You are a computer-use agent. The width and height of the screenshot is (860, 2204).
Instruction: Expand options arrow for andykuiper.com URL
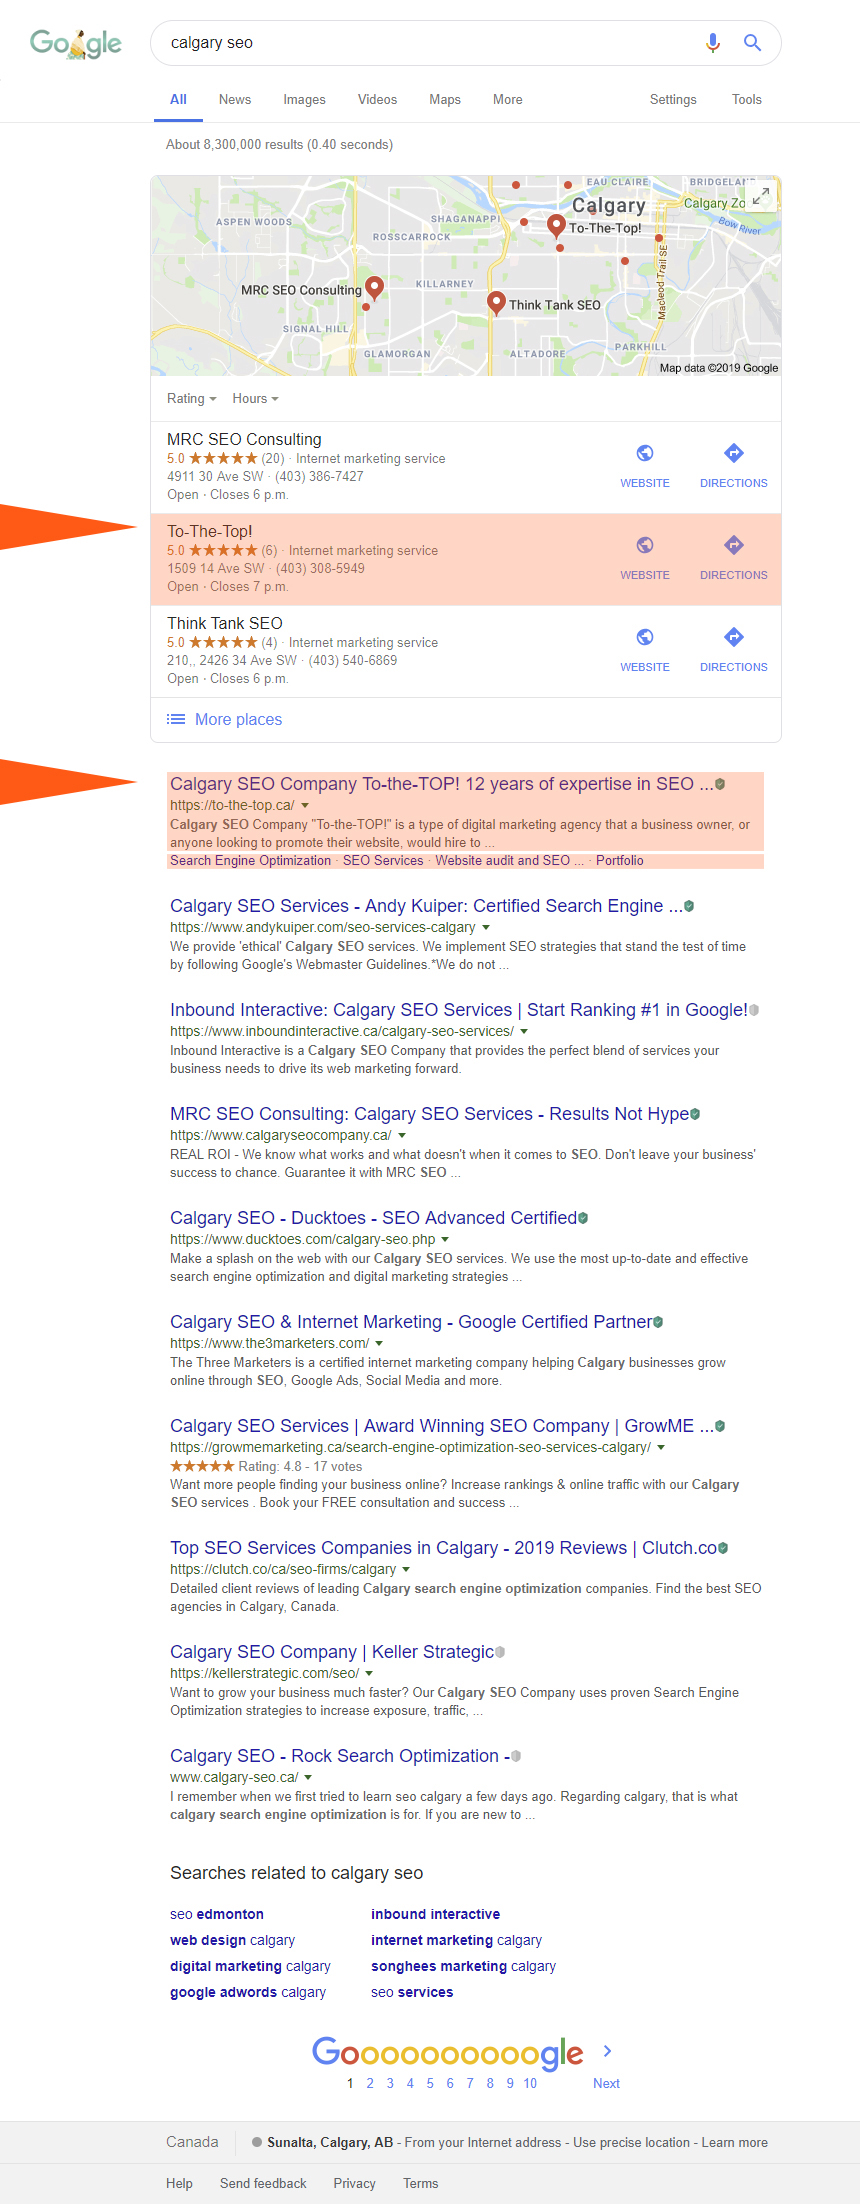tap(486, 927)
